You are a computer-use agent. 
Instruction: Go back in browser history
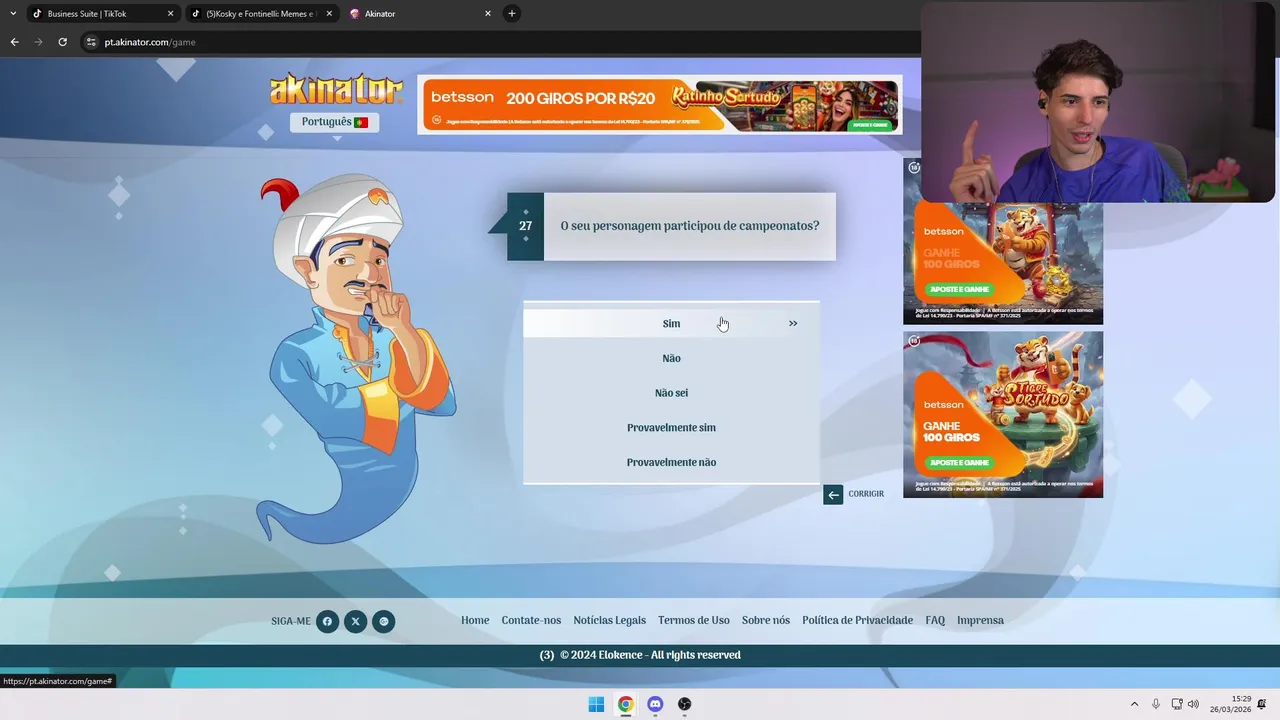[x=14, y=42]
